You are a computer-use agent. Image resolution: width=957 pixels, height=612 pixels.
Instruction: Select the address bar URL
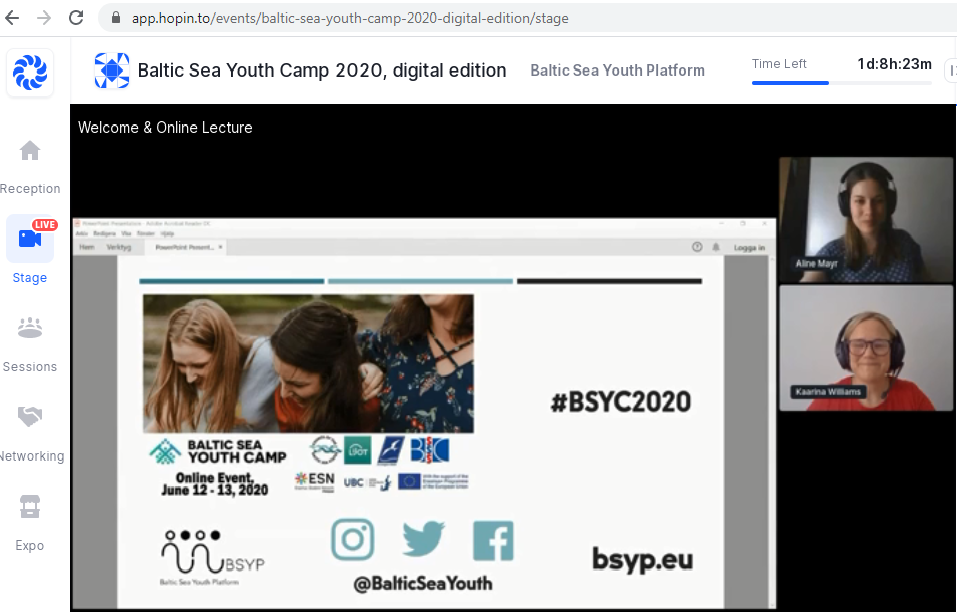[350, 18]
